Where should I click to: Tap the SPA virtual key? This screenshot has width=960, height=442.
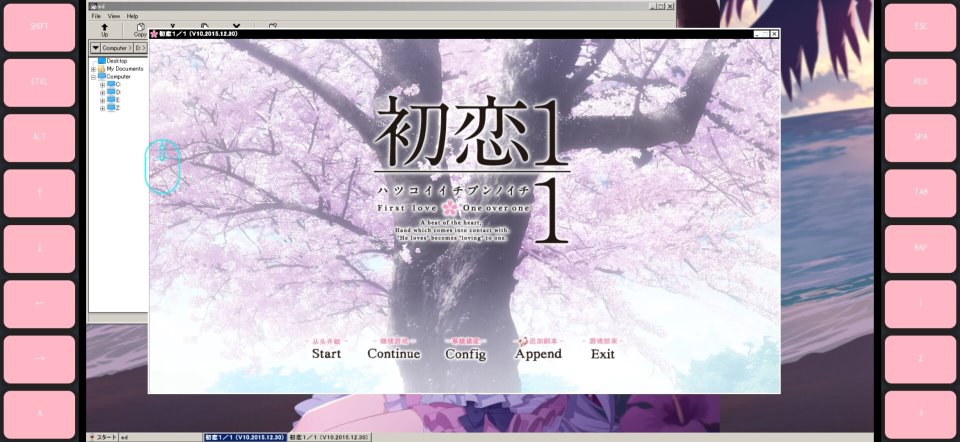coord(920,137)
